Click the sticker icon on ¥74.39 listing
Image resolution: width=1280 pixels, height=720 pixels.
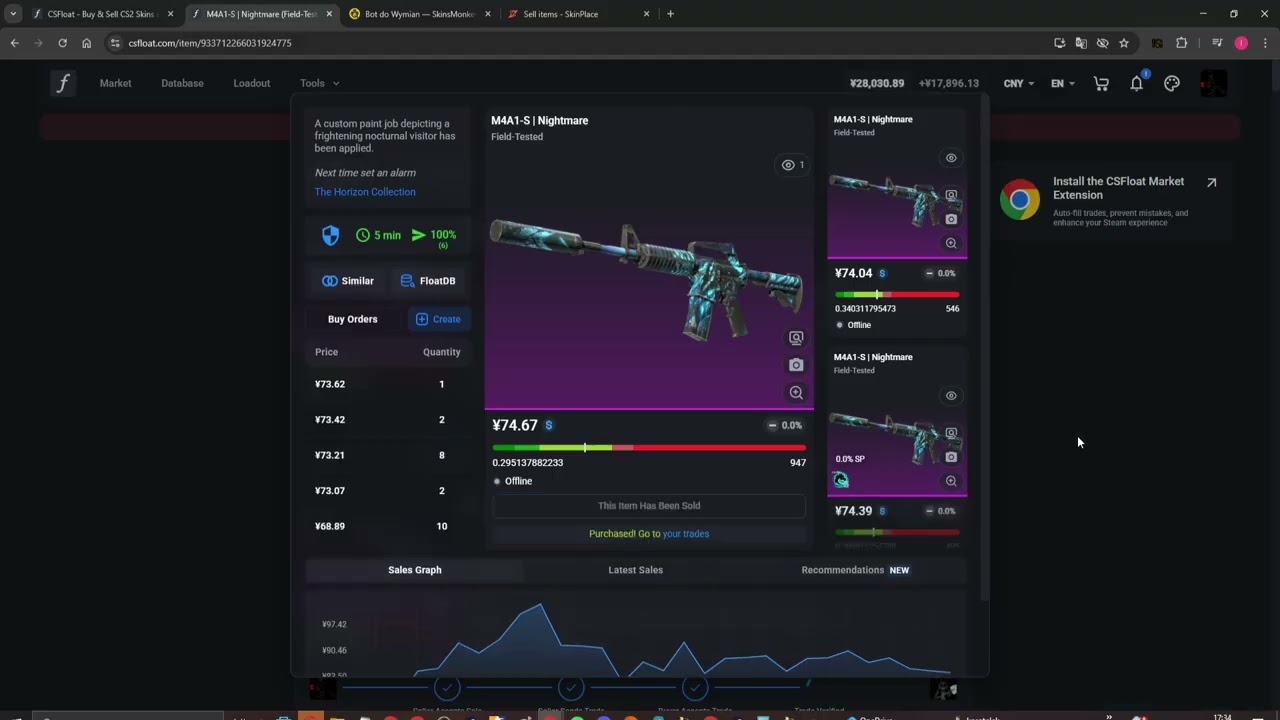(x=841, y=480)
